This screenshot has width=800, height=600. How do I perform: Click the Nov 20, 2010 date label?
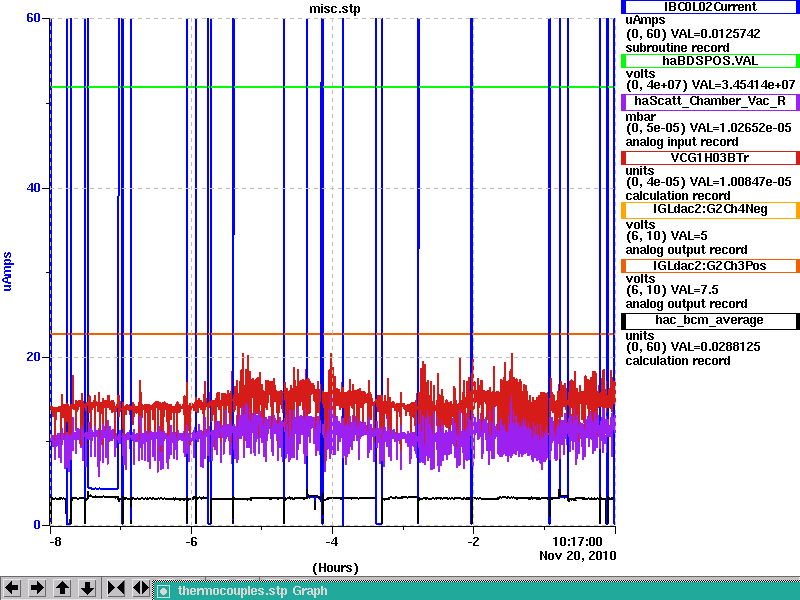coord(578,556)
